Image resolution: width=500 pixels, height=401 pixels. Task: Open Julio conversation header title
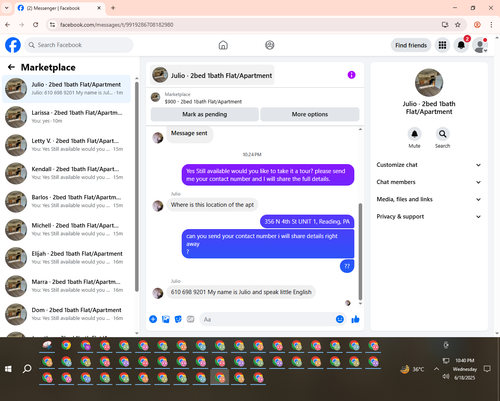click(x=212, y=75)
